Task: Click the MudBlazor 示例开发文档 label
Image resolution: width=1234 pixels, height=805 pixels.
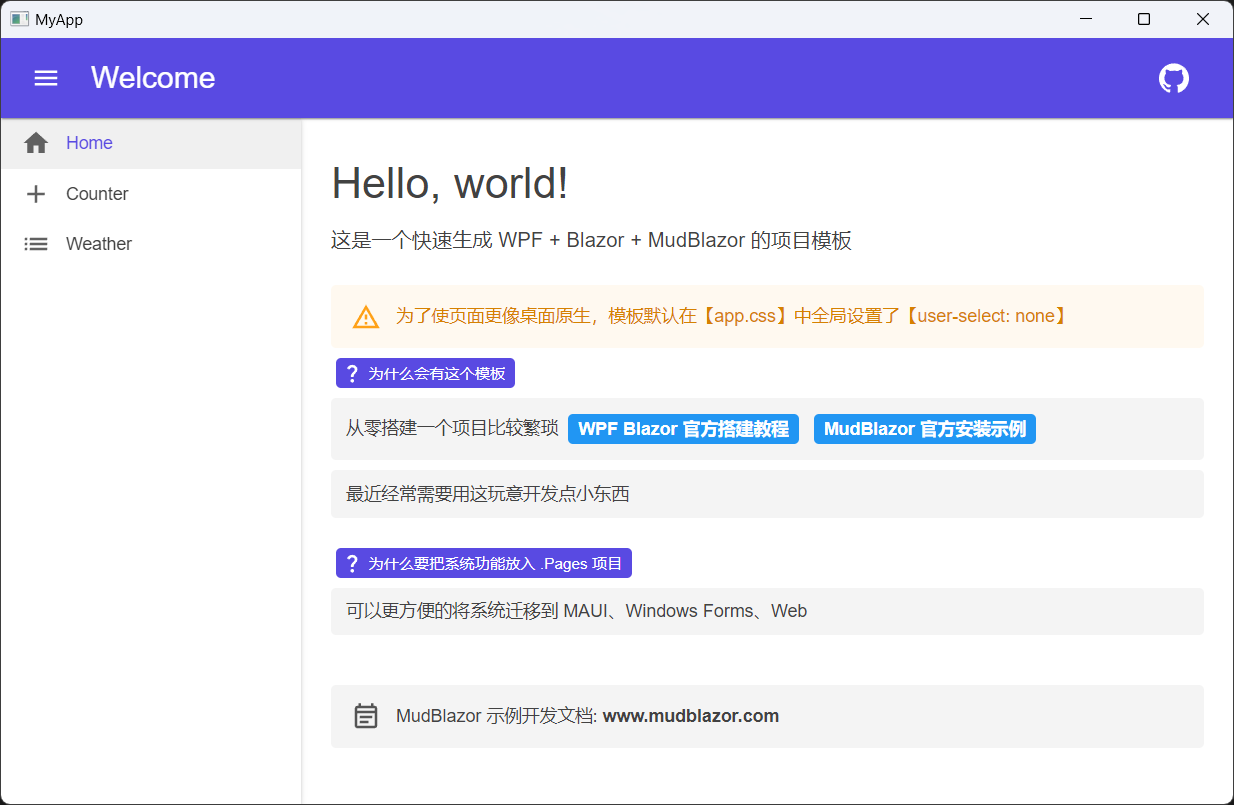Action: (497, 716)
